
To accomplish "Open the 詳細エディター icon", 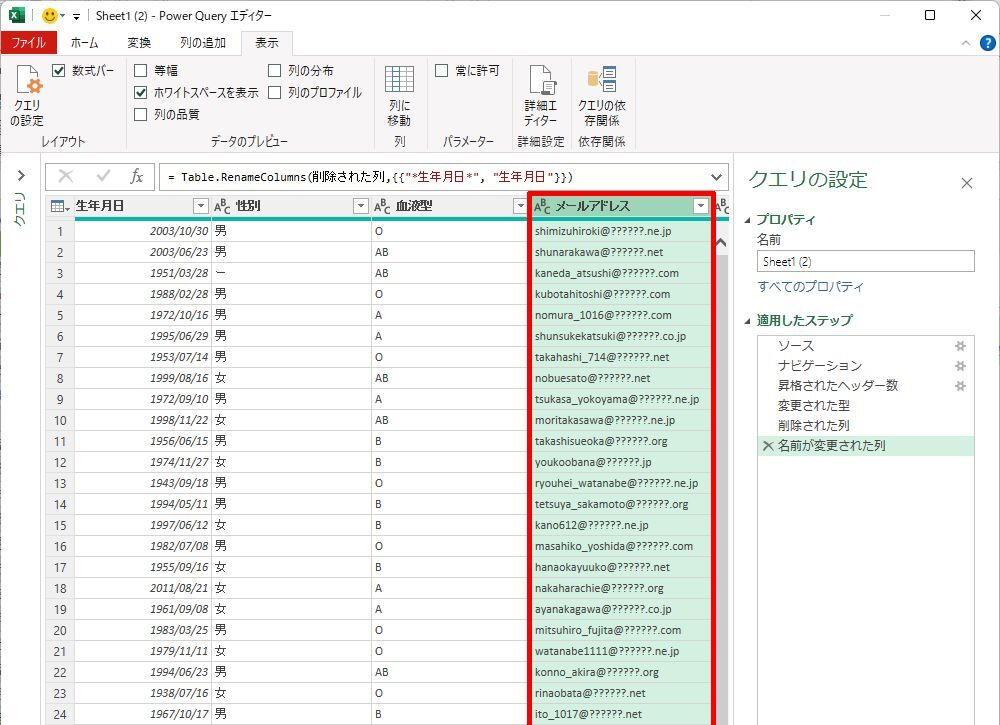I will [541, 96].
